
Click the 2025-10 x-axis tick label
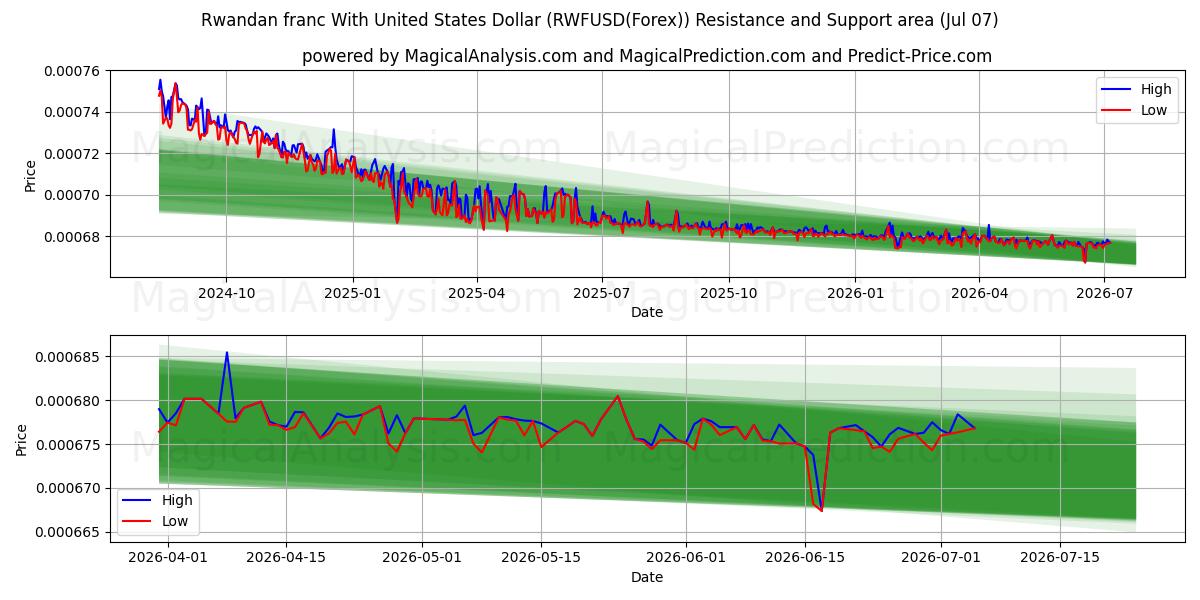[728, 293]
